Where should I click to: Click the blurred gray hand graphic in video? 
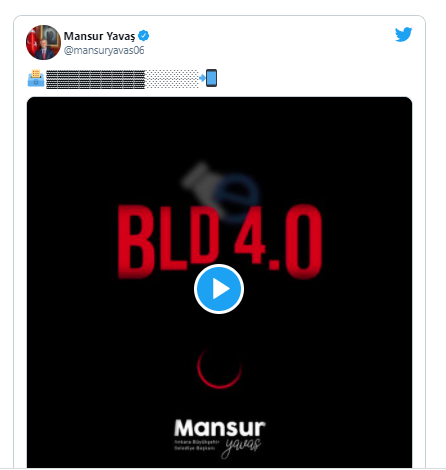point(199,180)
